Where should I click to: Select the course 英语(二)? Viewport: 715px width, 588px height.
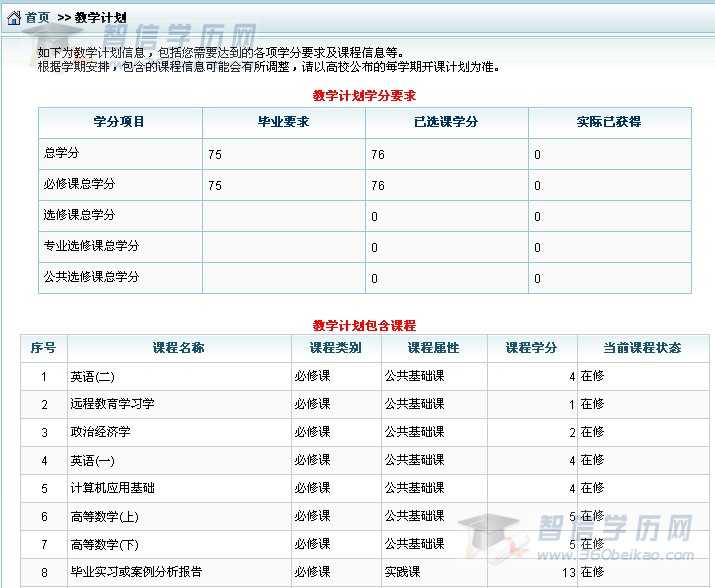pyautogui.click(x=93, y=377)
